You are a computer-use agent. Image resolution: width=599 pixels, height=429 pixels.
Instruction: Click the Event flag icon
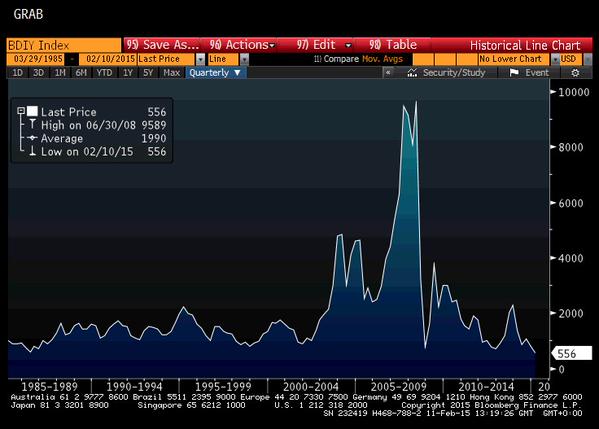coord(514,73)
